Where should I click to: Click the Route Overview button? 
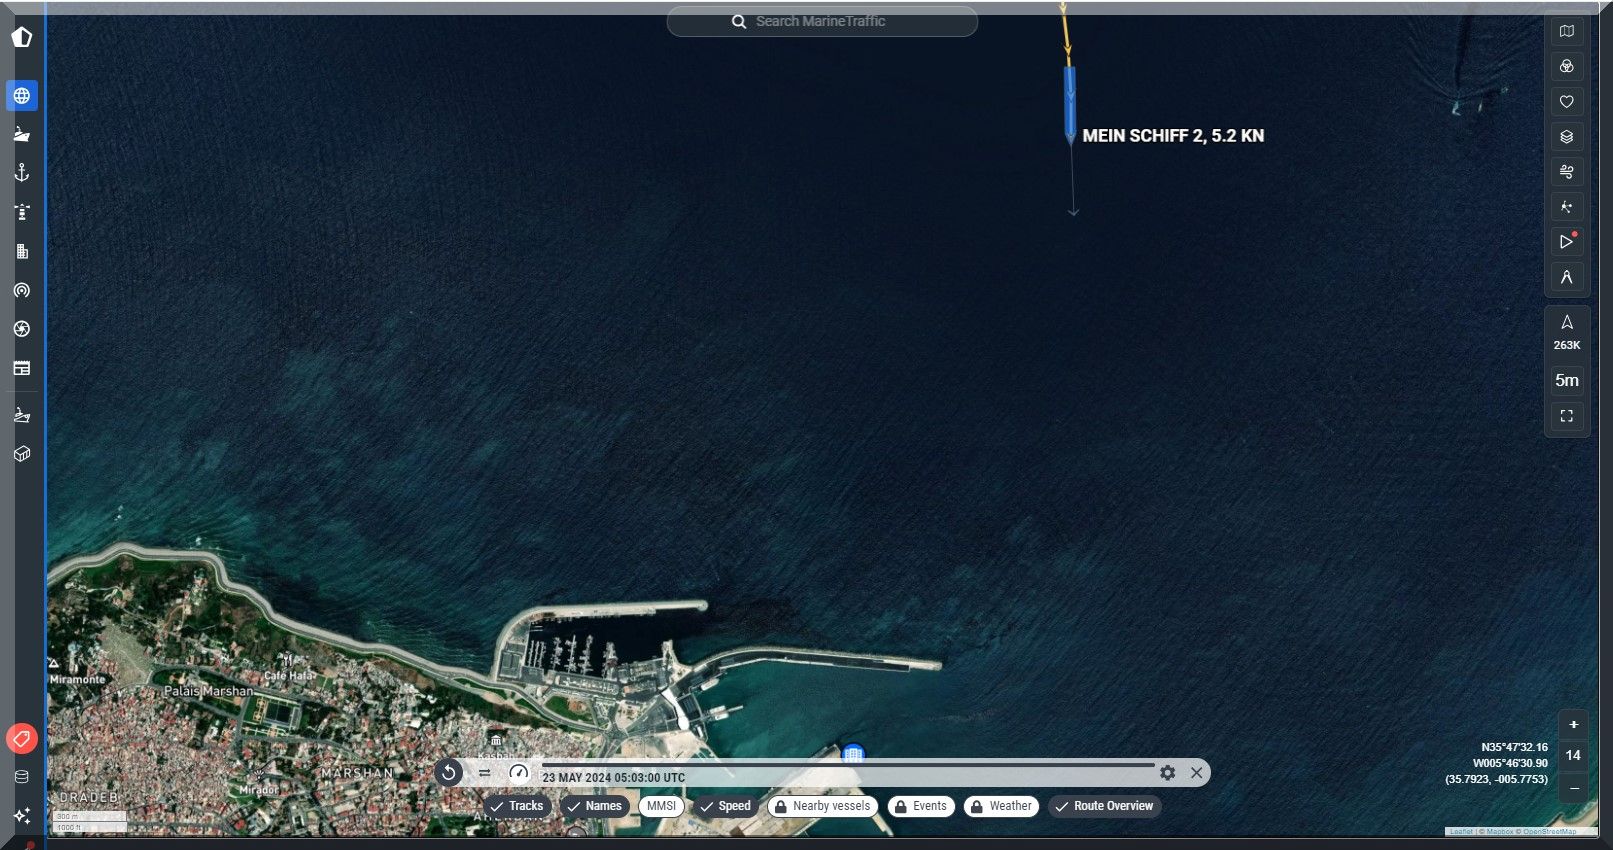point(1104,806)
